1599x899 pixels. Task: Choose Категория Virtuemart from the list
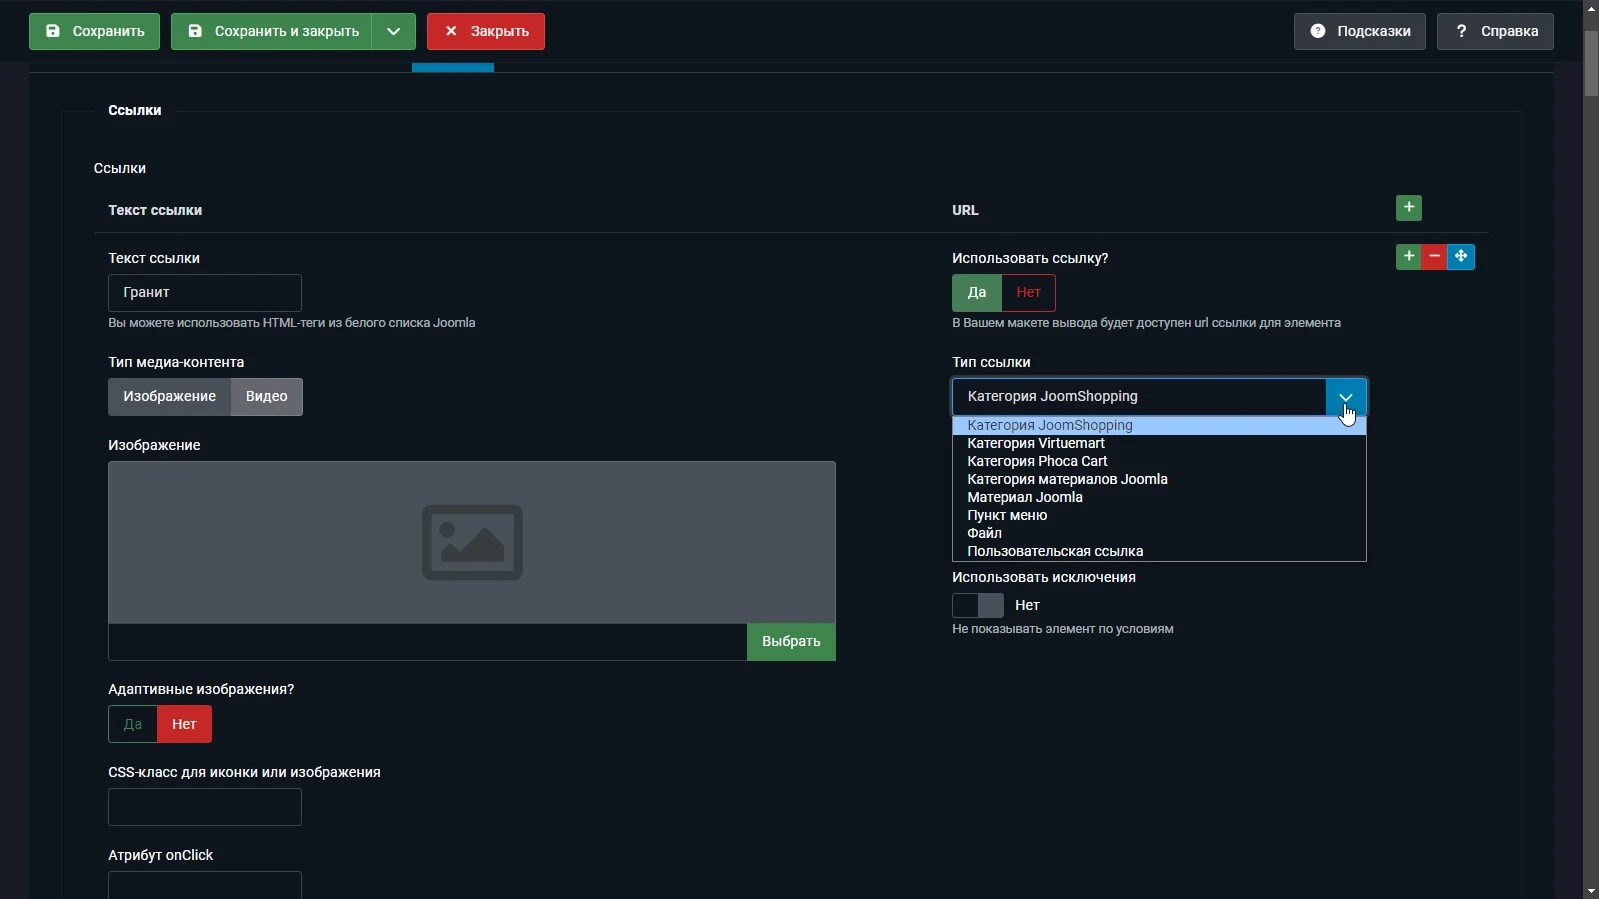[x=1036, y=443]
